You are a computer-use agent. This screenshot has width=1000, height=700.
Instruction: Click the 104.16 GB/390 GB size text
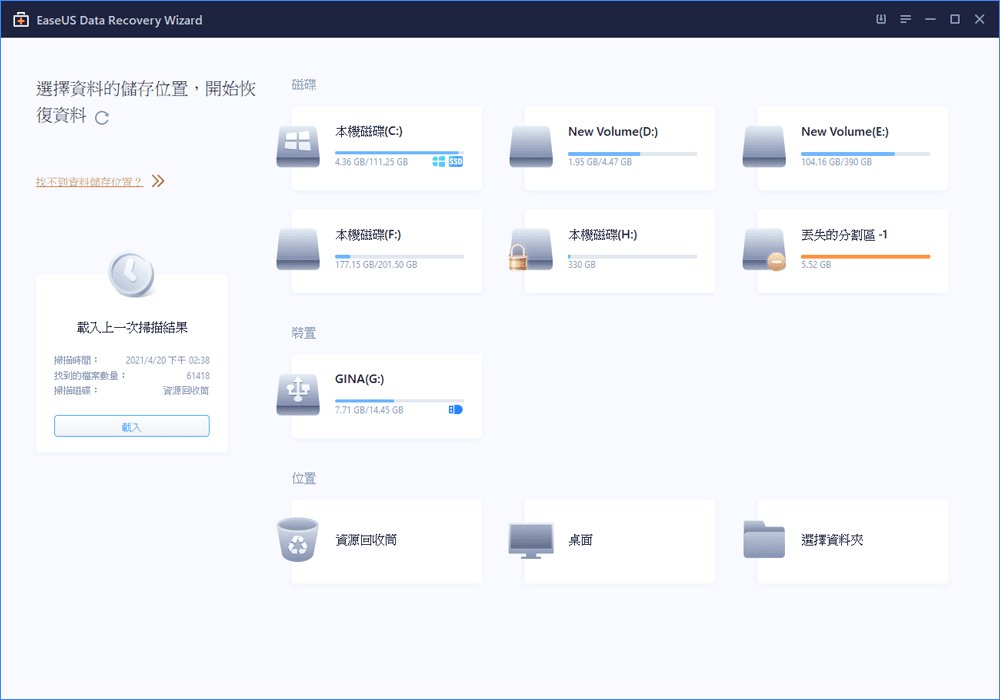tap(836, 162)
